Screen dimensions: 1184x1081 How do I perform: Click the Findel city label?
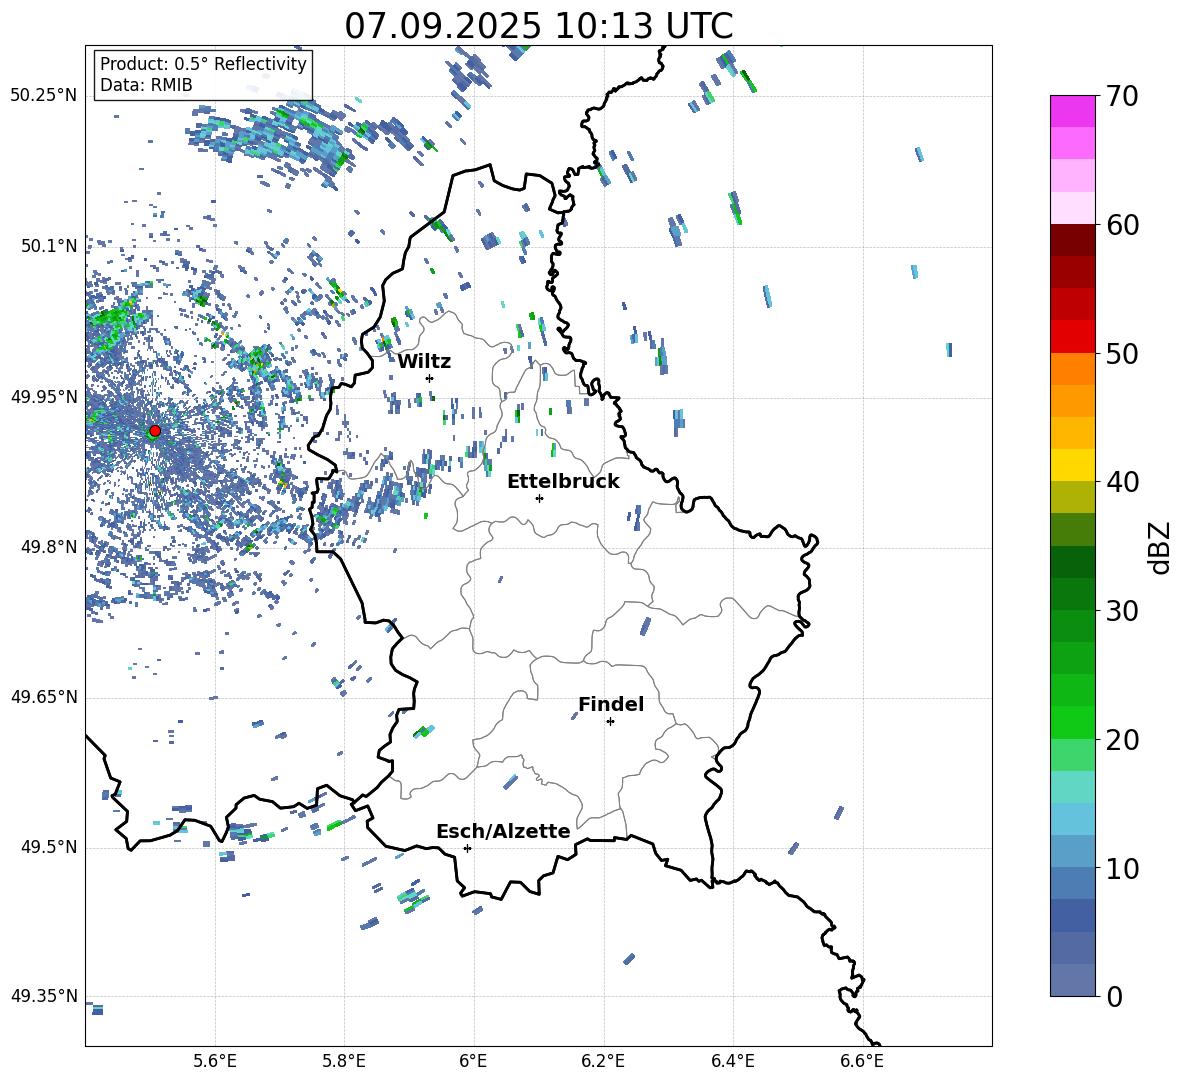click(611, 704)
